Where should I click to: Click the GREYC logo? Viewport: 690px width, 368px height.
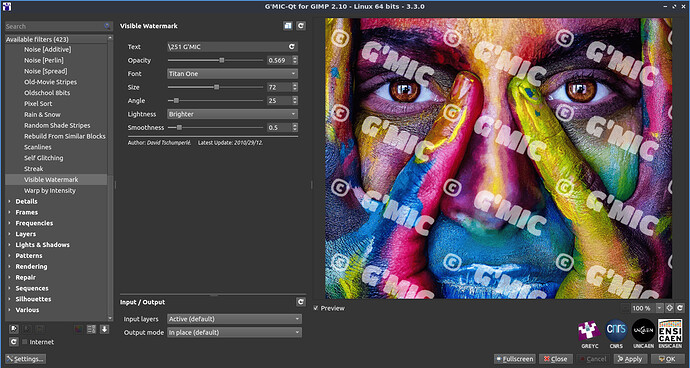coord(590,331)
